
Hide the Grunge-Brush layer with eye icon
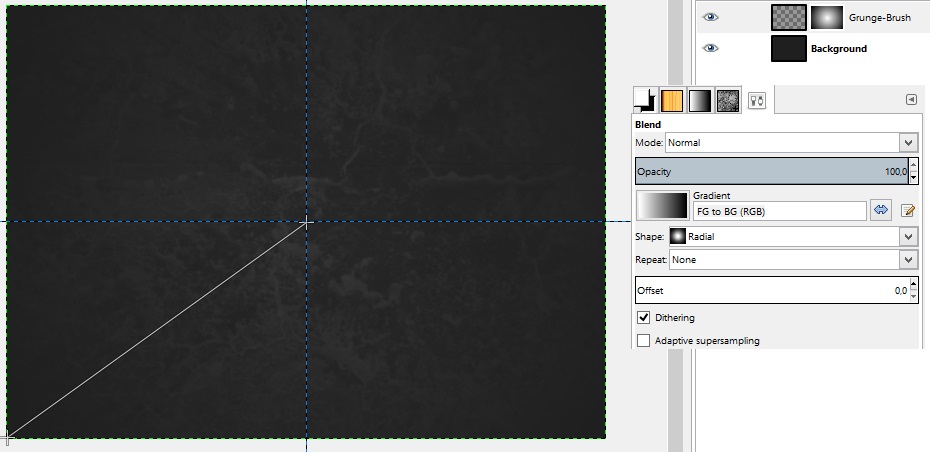click(x=710, y=17)
